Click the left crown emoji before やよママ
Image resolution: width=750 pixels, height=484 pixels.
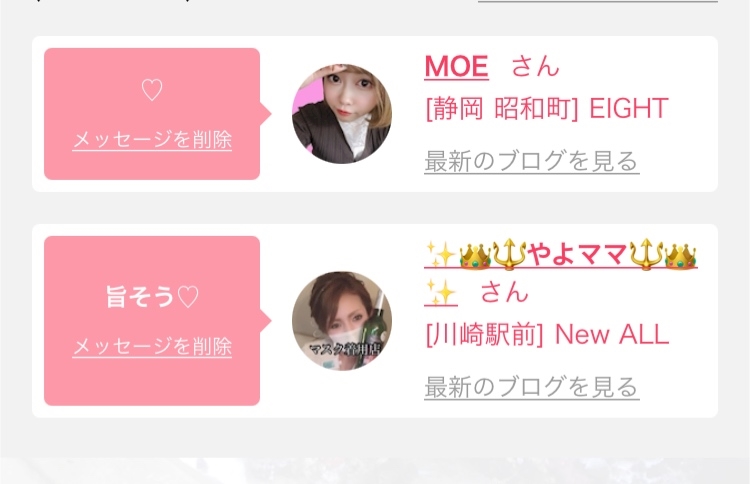[x=474, y=255]
